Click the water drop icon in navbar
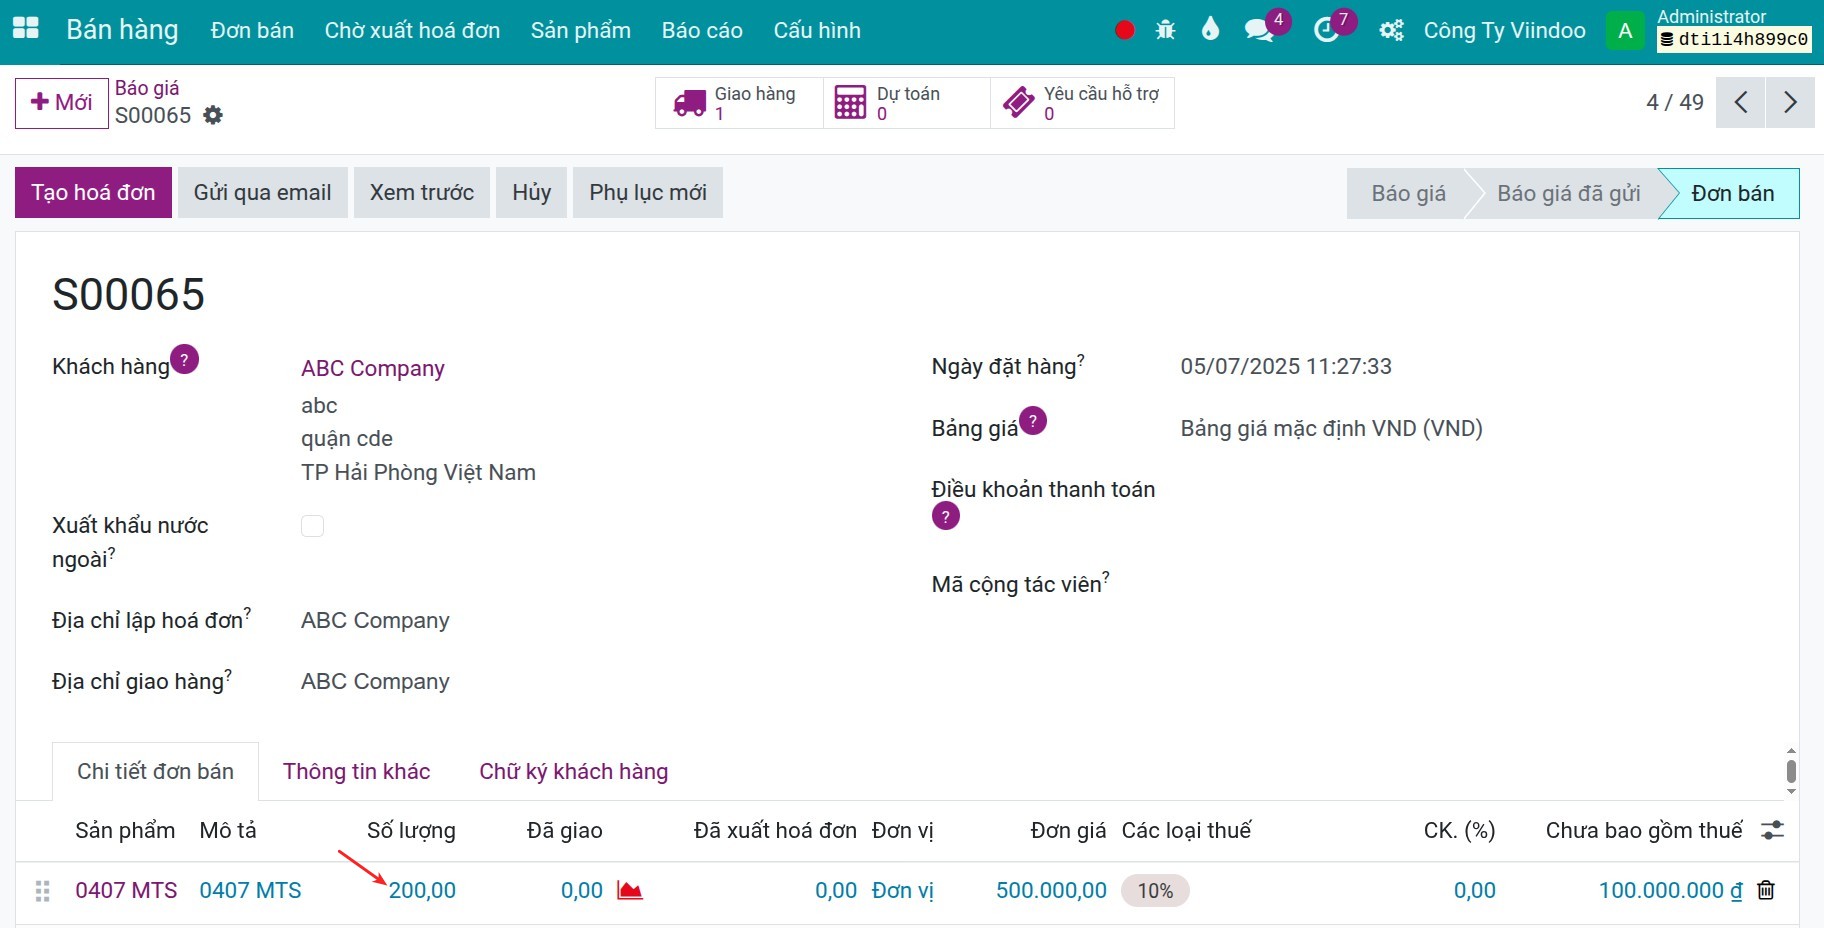This screenshot has width=1824, height=928. pyautogui.click(x=1210, y=29)
